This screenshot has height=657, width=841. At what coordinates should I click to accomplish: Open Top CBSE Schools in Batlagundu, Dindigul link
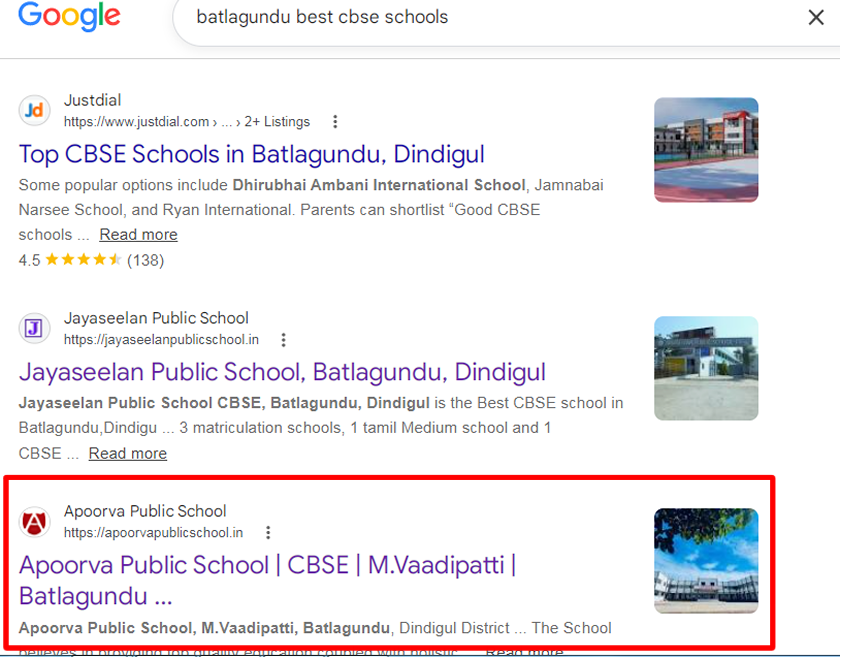(252, 154)
